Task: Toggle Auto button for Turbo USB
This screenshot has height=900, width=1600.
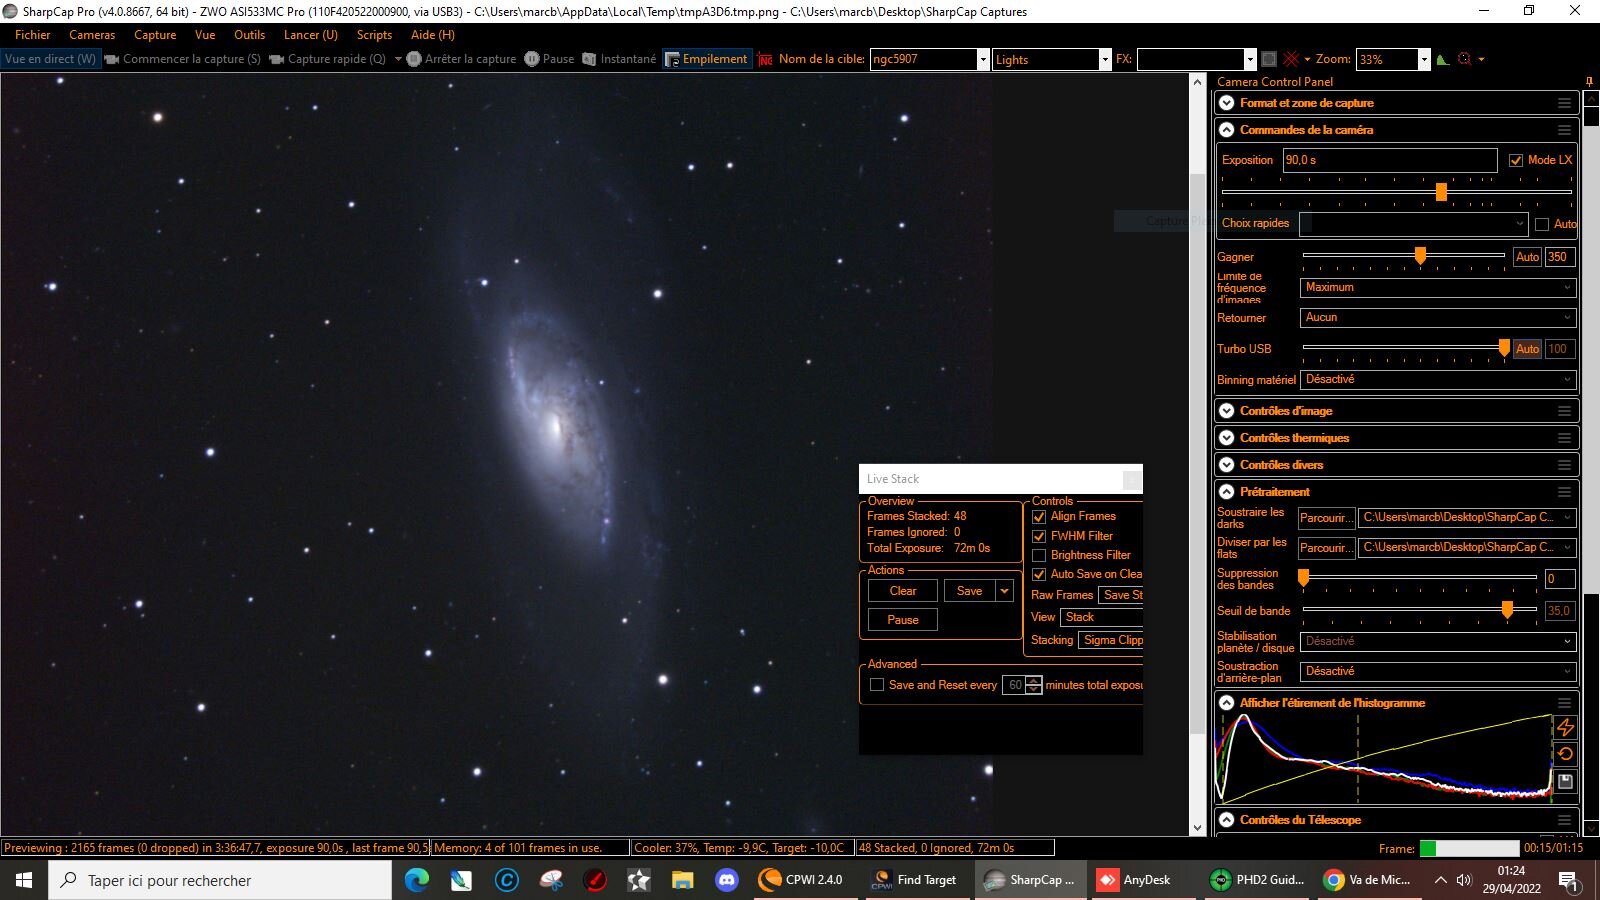Action: [x=1527, y=349]
